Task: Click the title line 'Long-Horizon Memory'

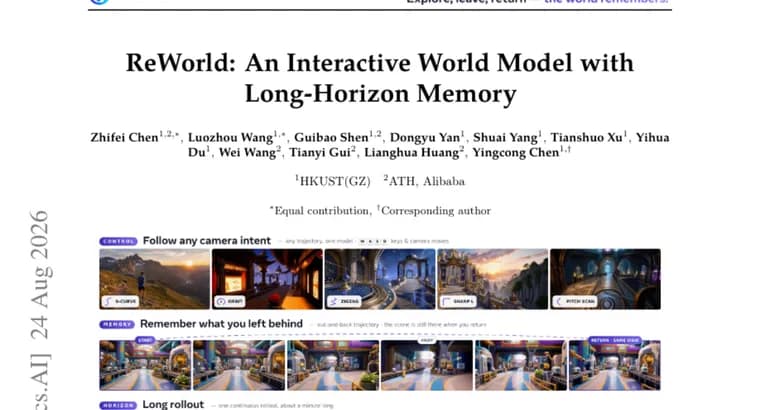Action: [380, 94]
